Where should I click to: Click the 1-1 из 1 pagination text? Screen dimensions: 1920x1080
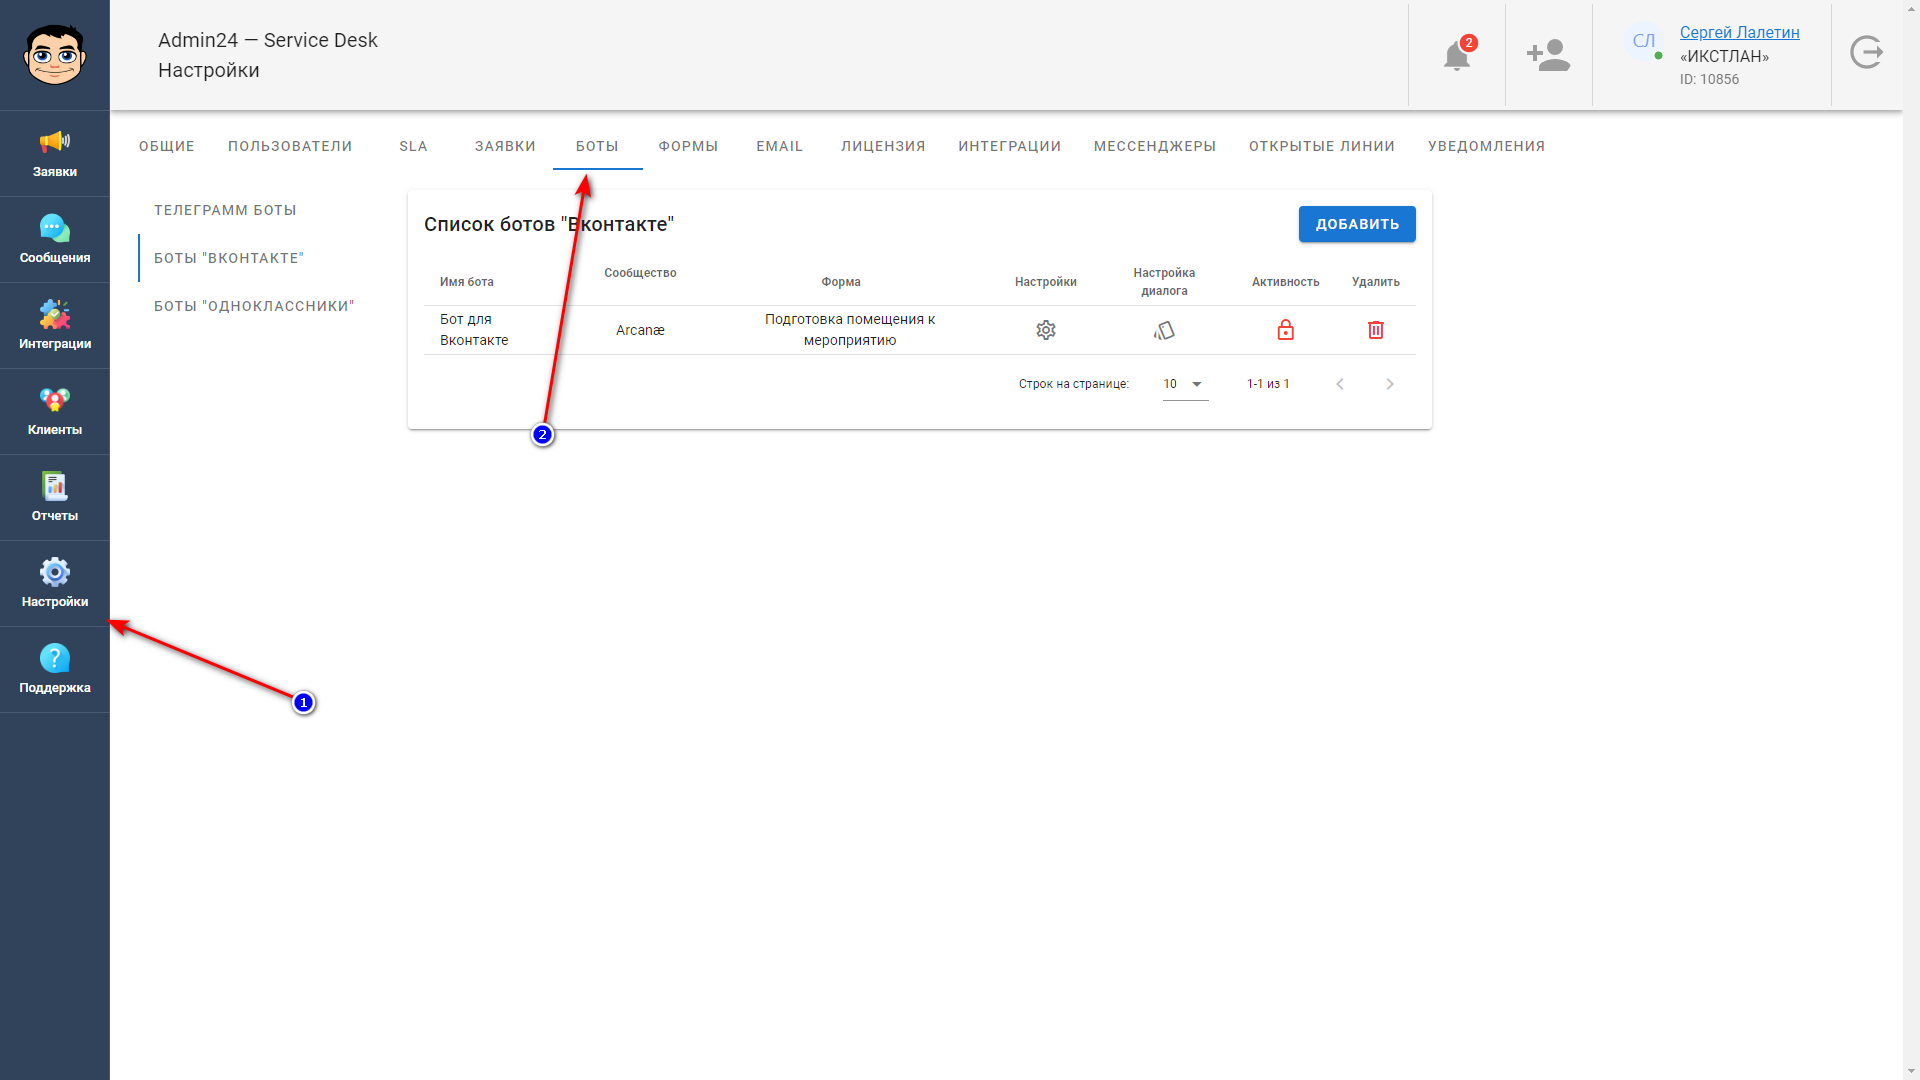pos(1268,384)
